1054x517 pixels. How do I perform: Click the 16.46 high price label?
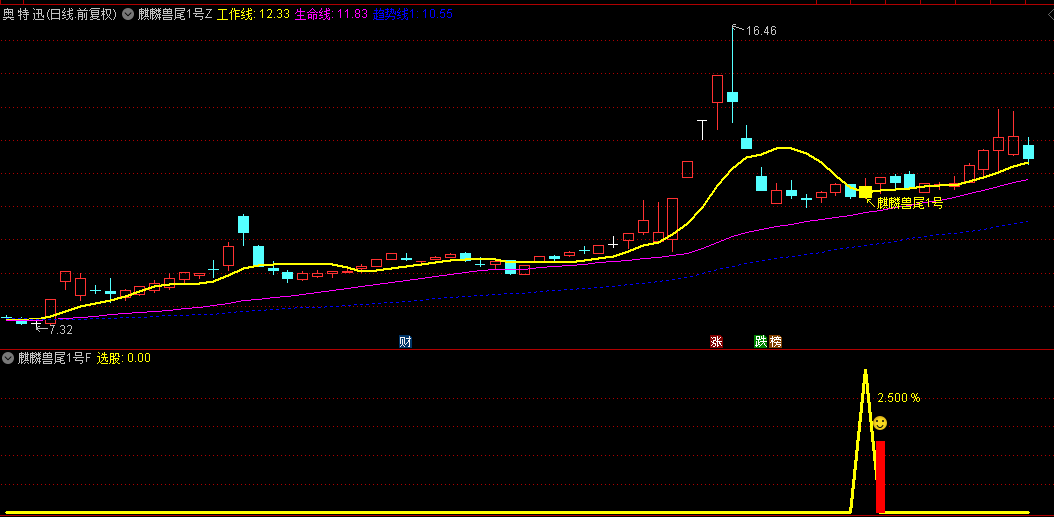tap(761, 31)
